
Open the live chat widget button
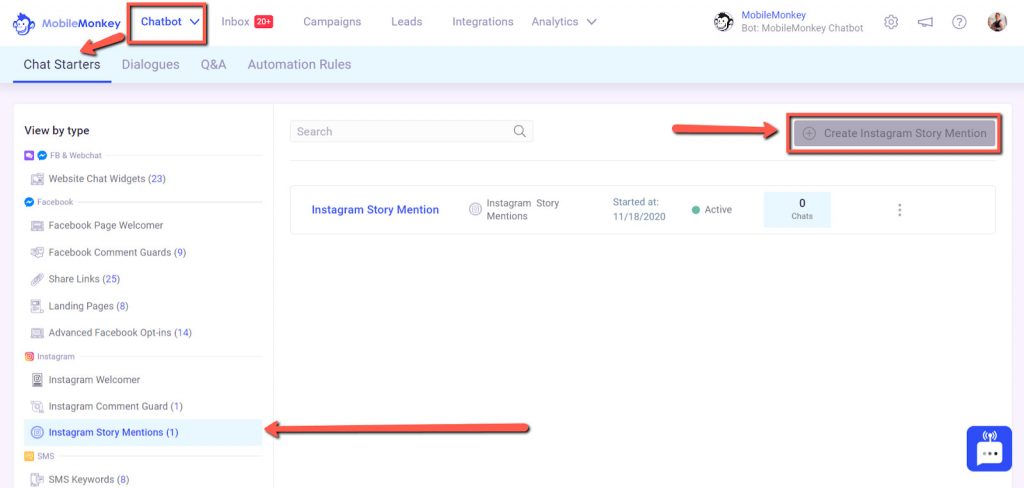click(x=989, y=448)
